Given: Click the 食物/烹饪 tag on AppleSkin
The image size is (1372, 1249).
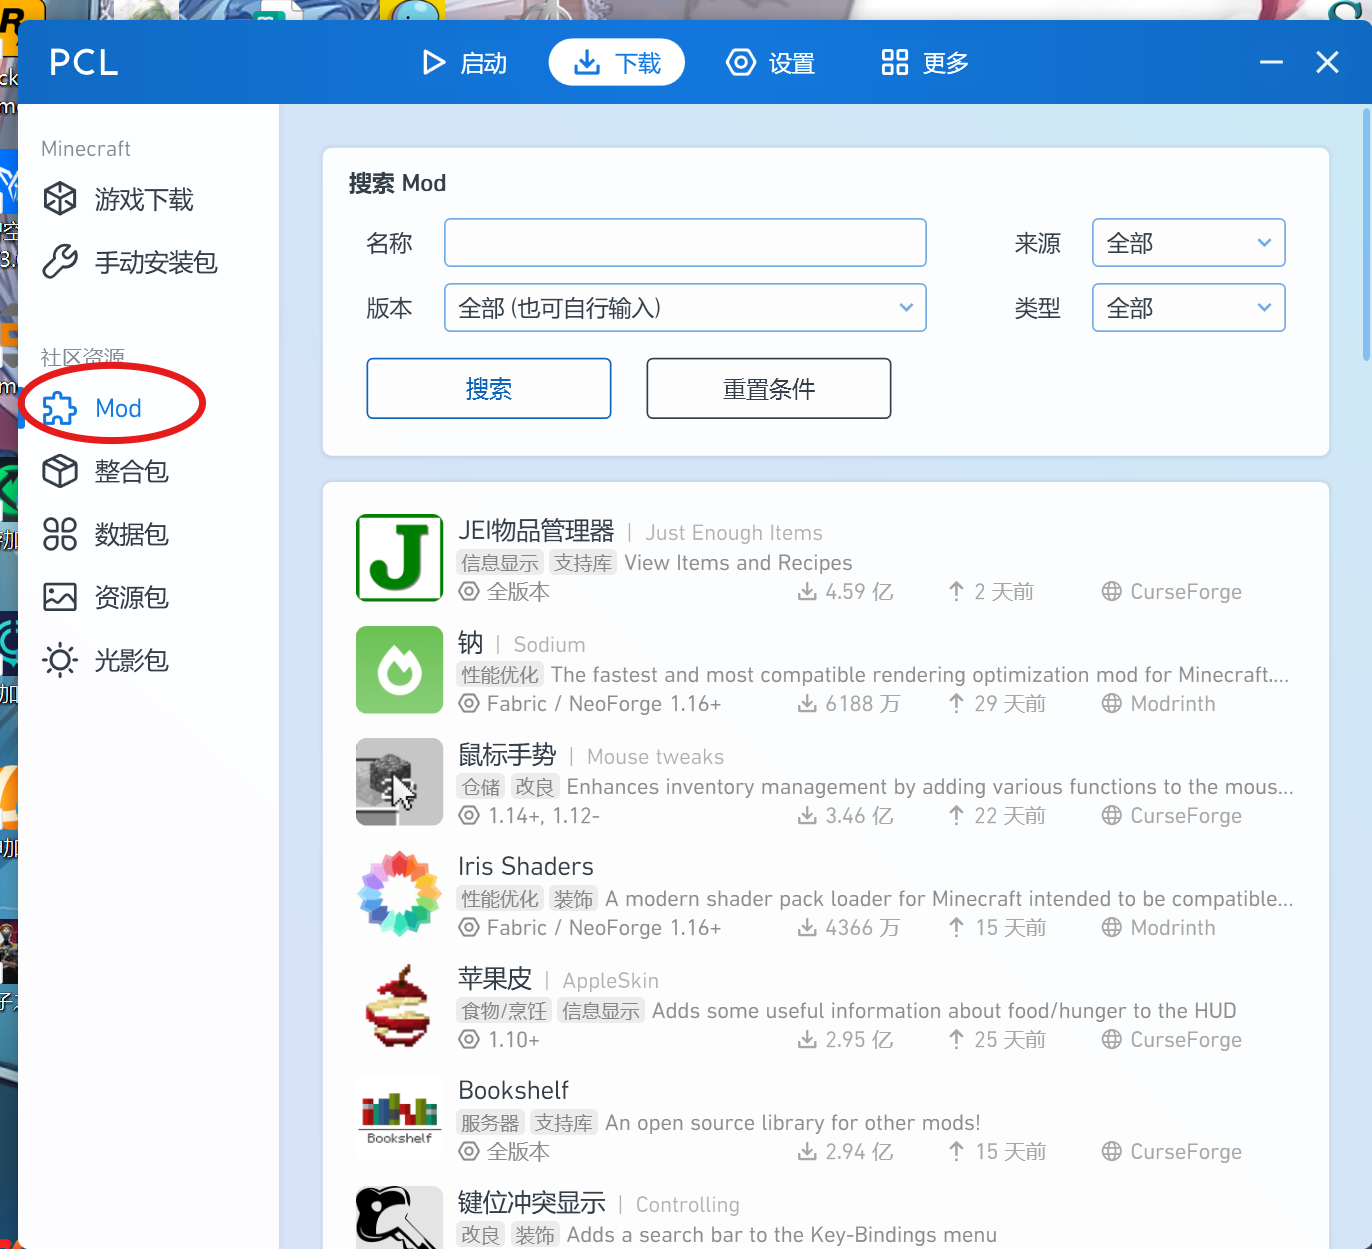Looking at the screenshot, I should point(504,1011).
